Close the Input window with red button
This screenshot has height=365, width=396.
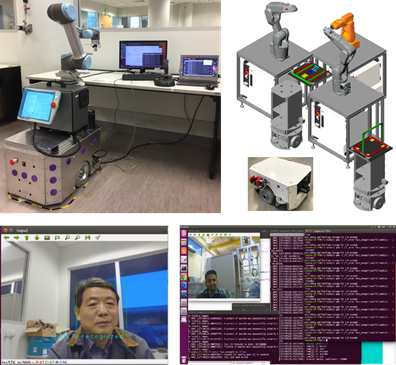(4, 230)
